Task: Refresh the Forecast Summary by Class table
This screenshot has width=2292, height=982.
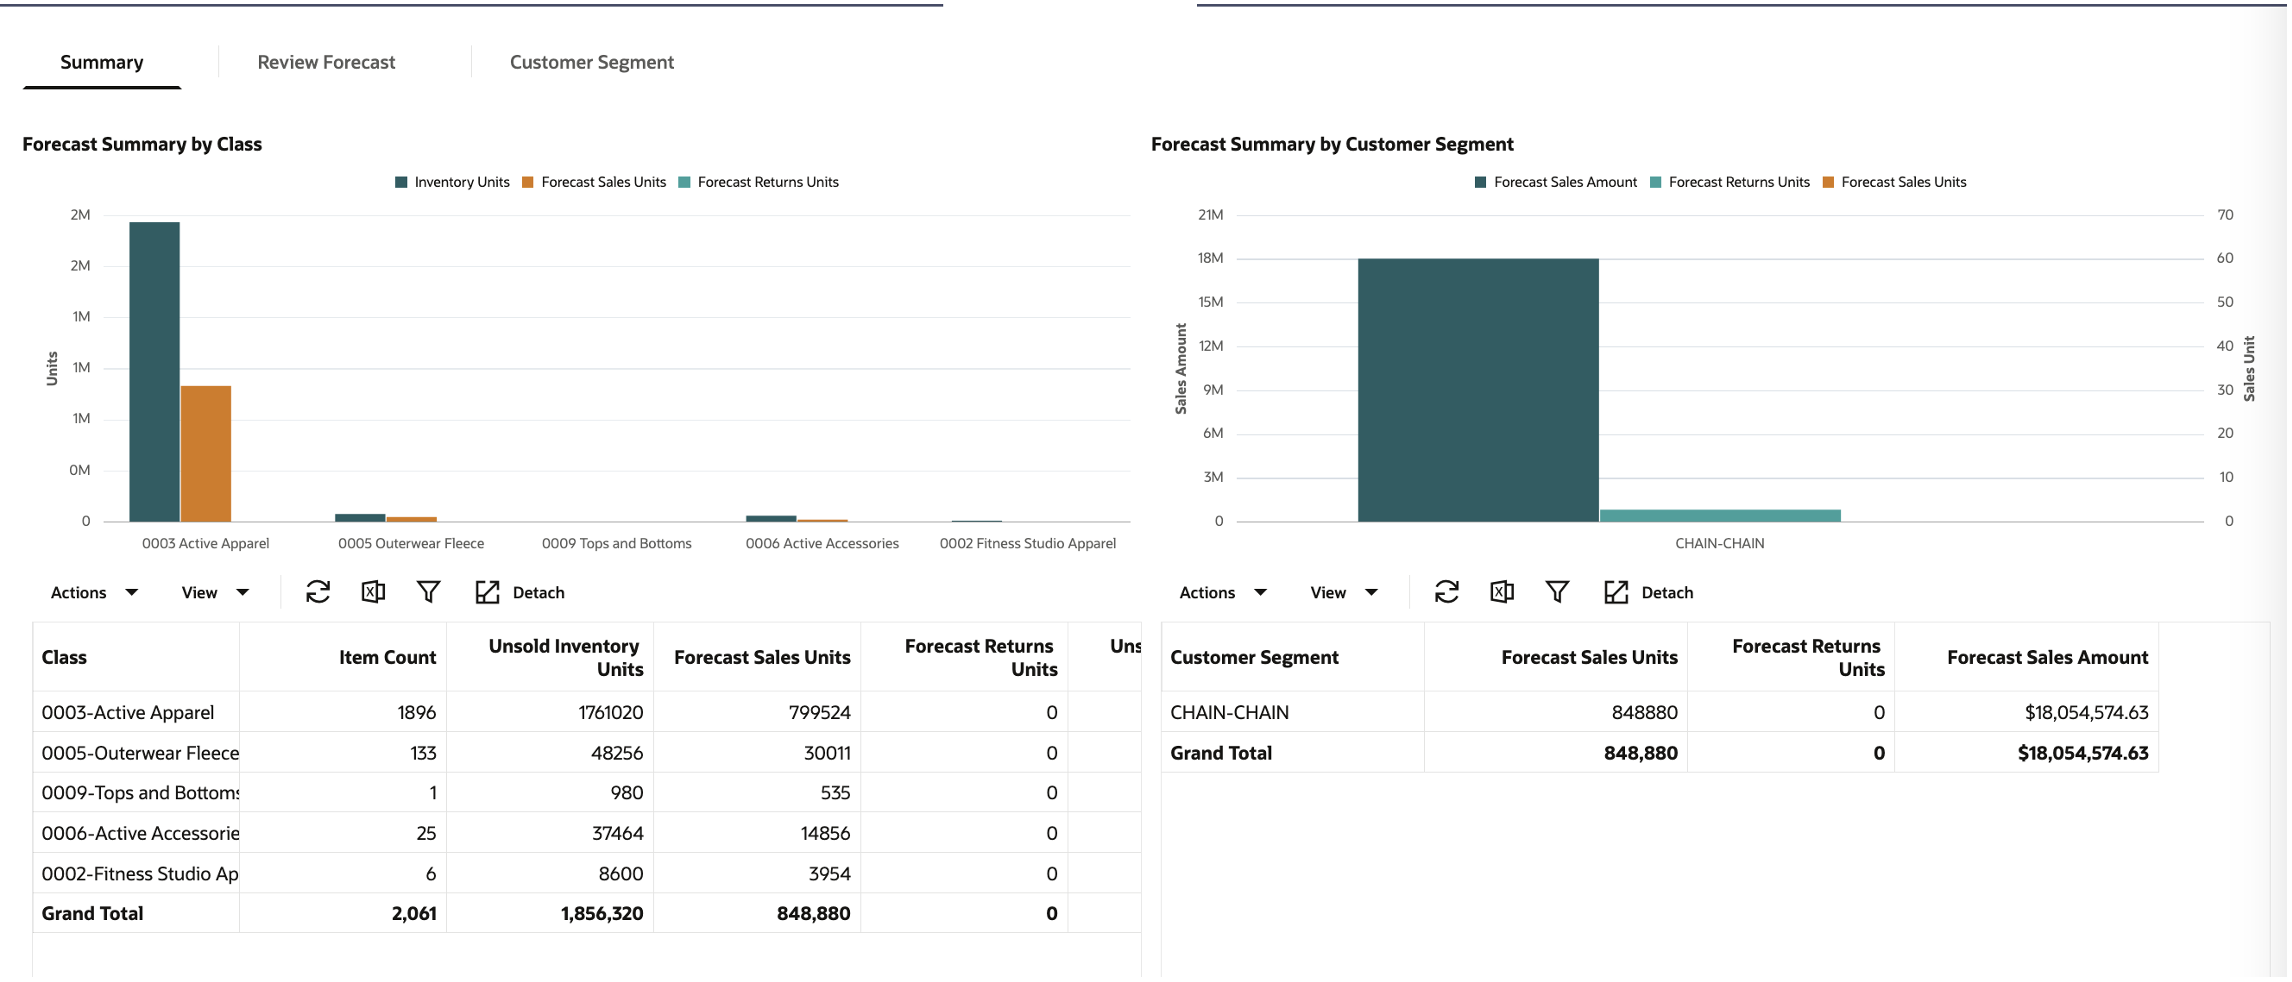Action: [318, 592]
